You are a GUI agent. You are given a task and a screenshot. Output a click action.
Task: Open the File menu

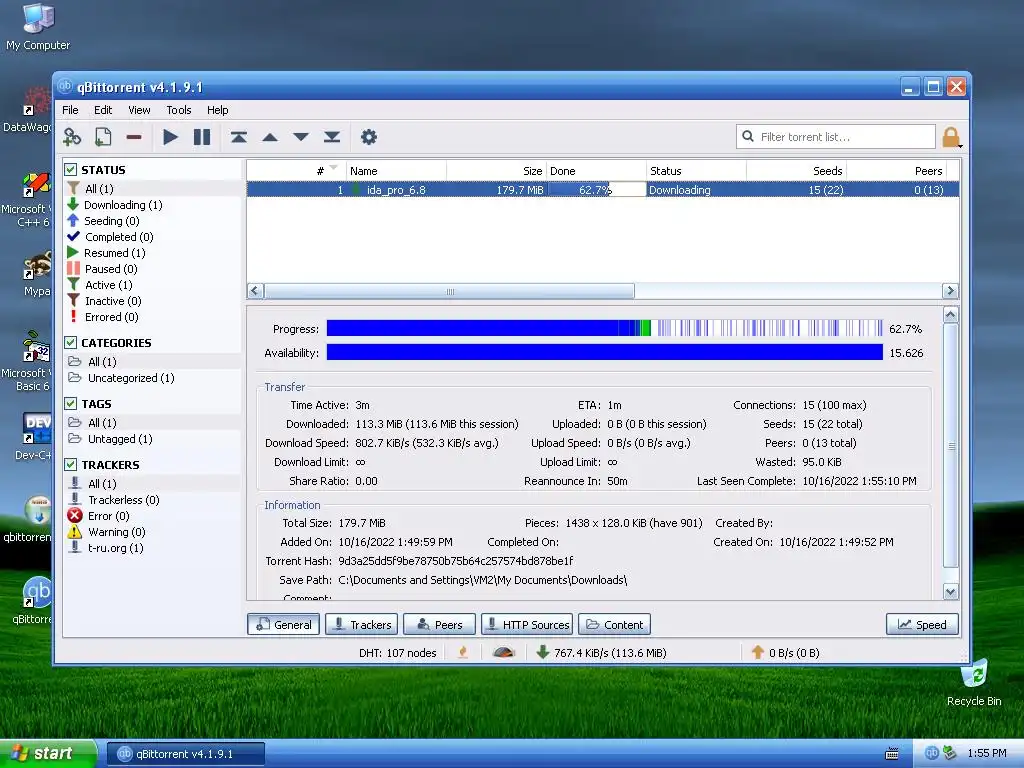70,110
